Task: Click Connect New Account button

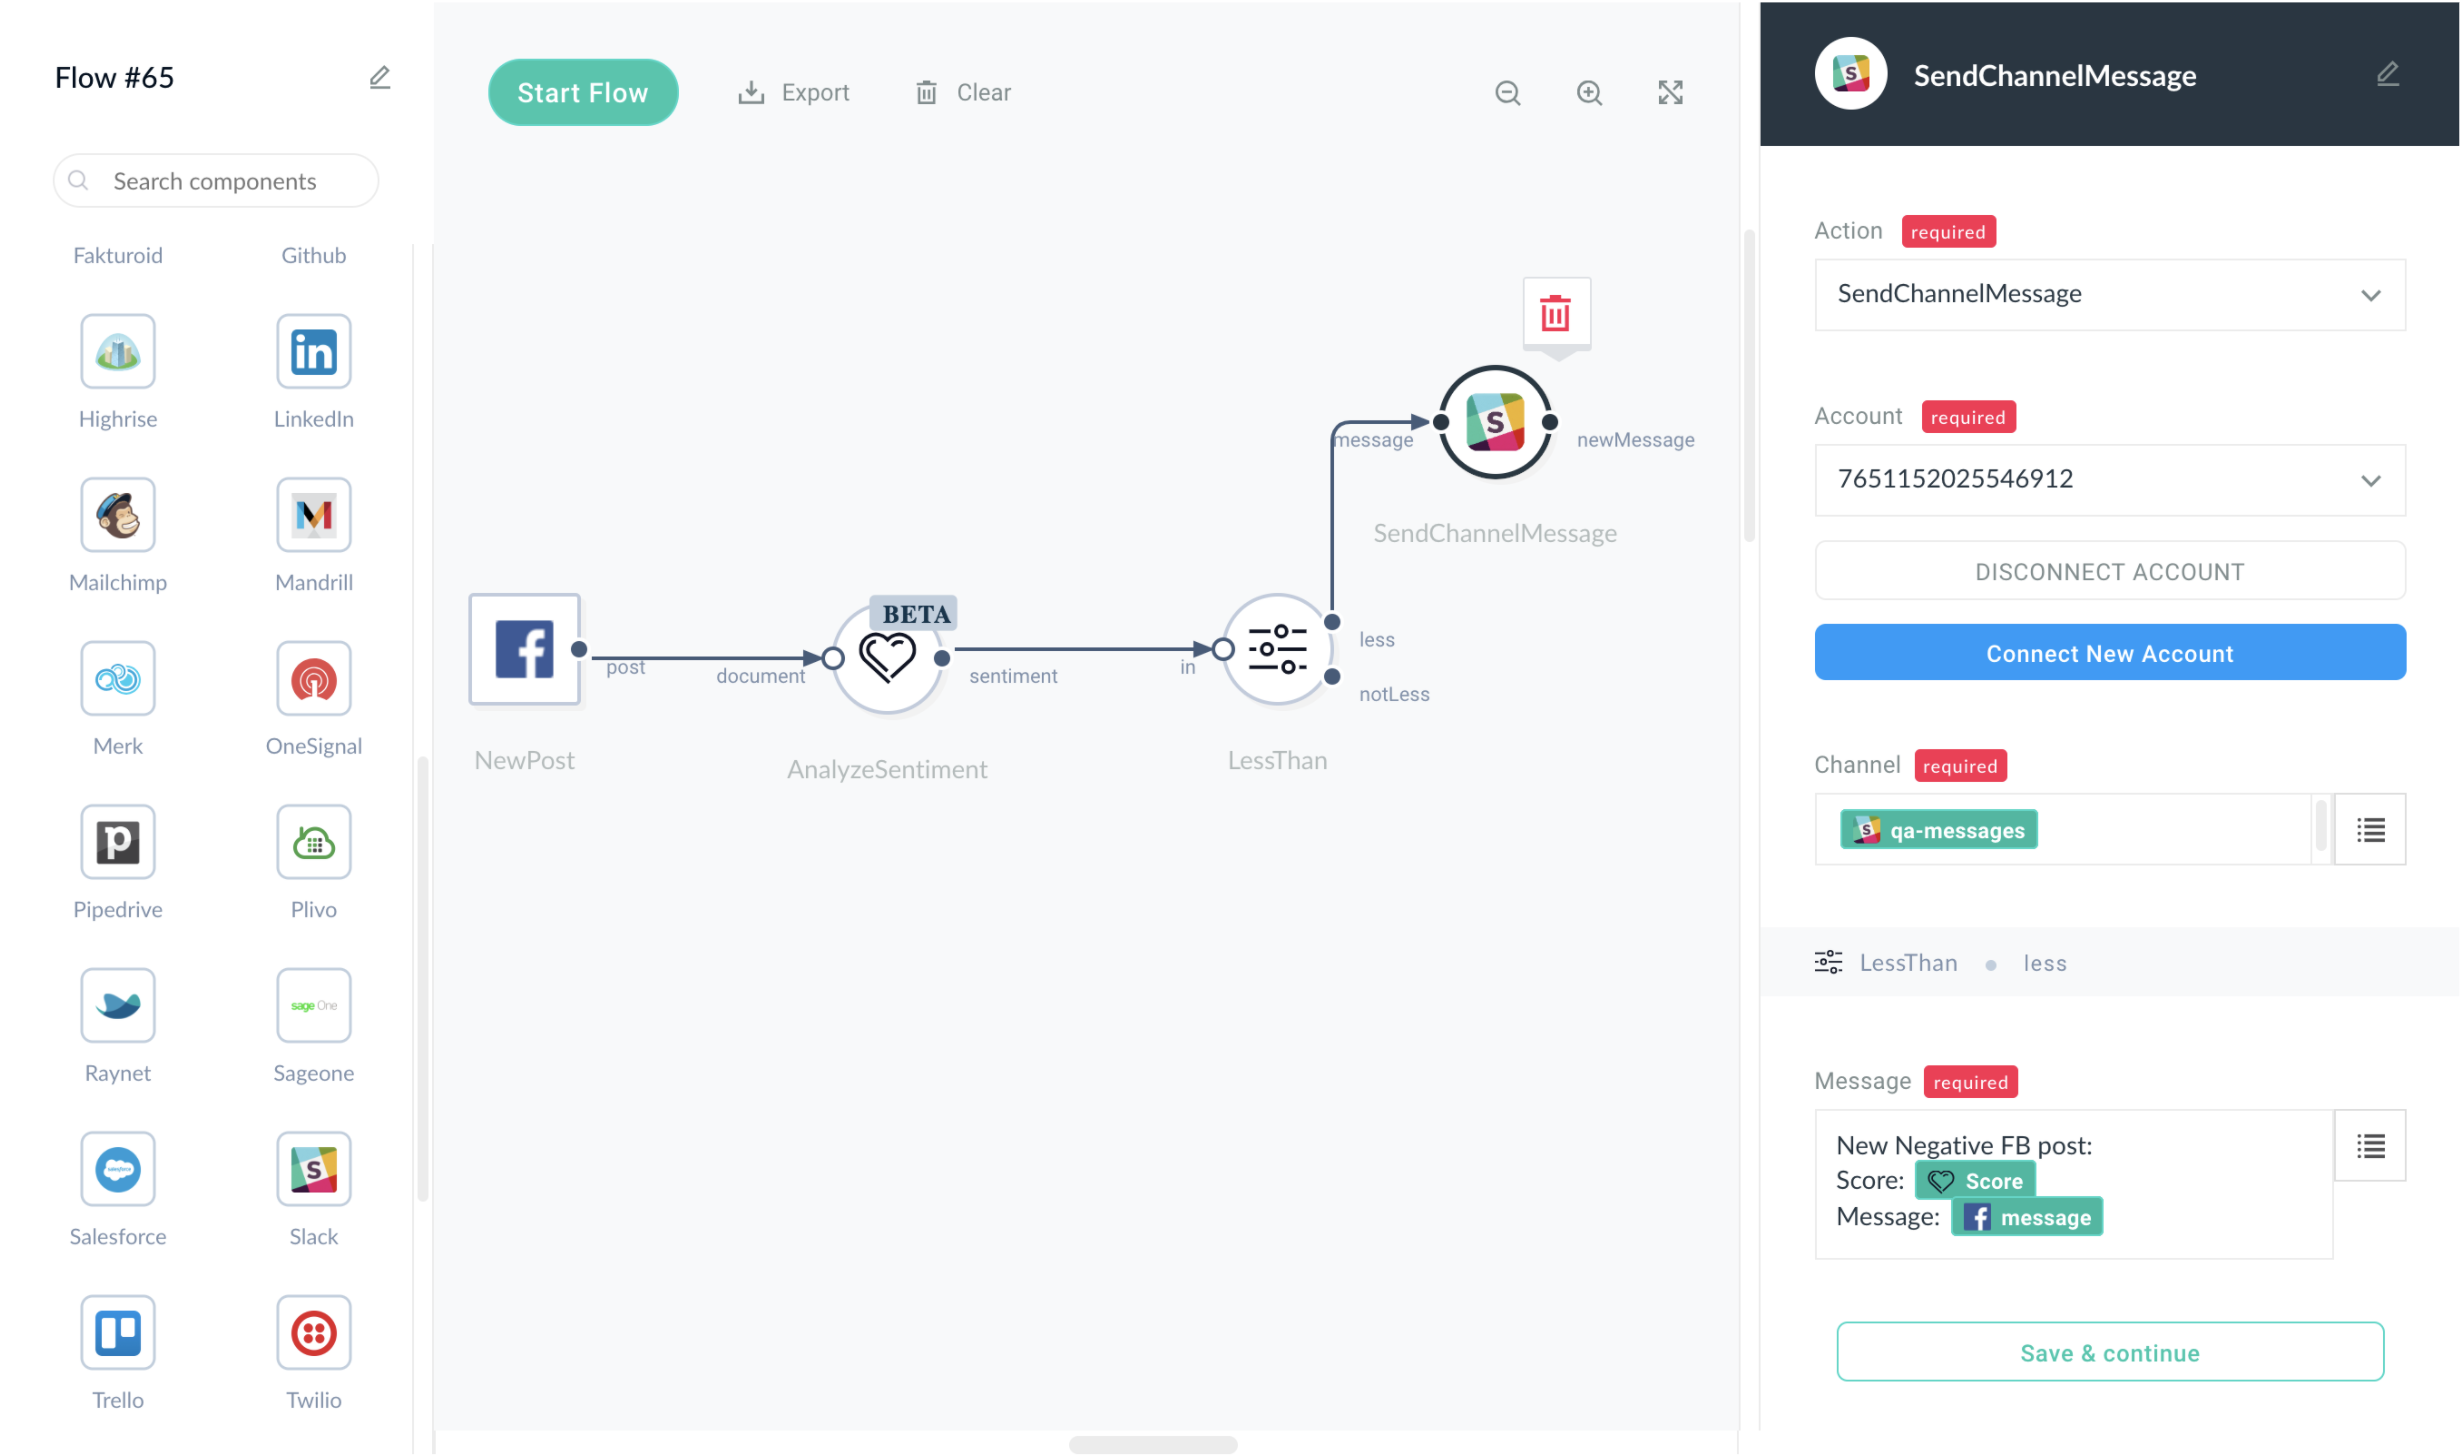Action: click(2109, 653)
